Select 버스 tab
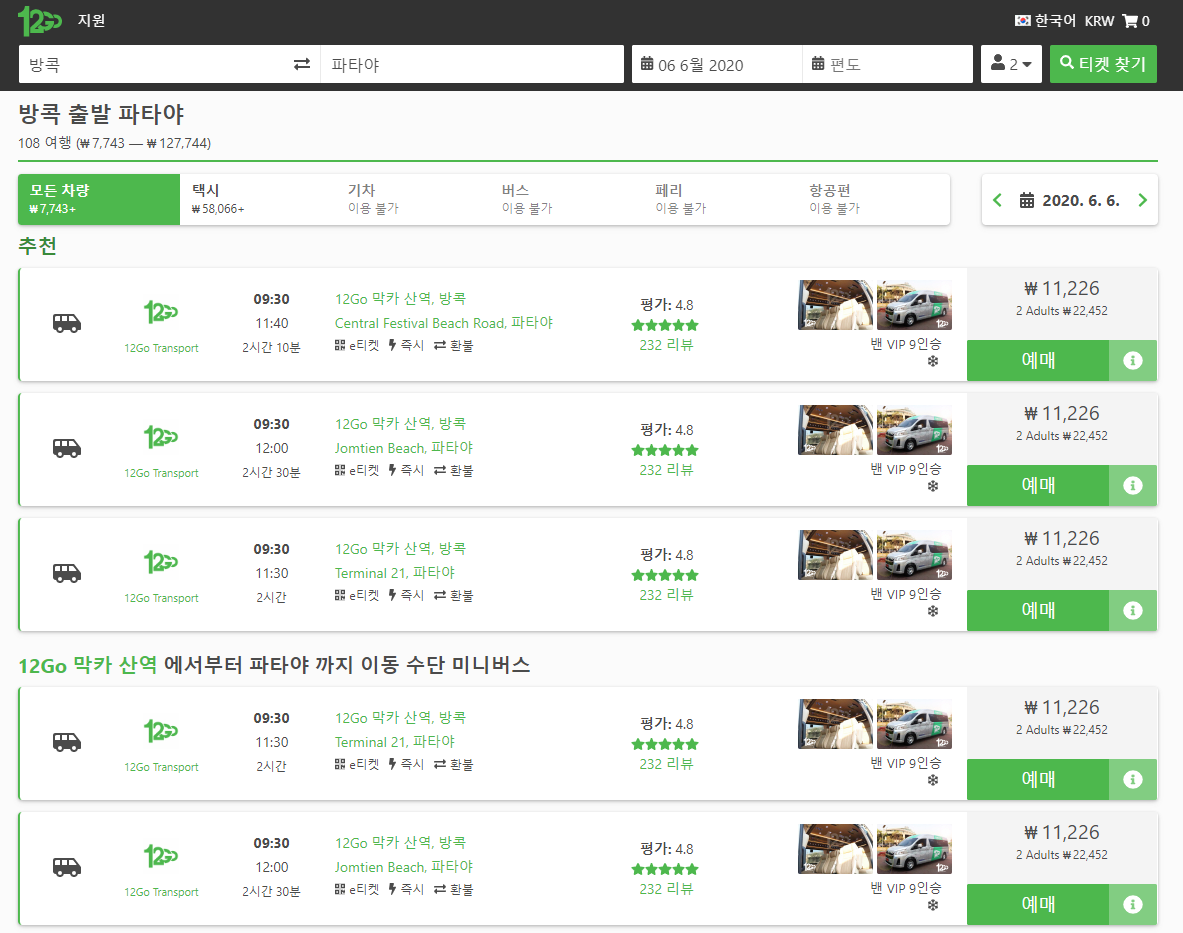Screen dimensions: 1183x933 [566, 199]
